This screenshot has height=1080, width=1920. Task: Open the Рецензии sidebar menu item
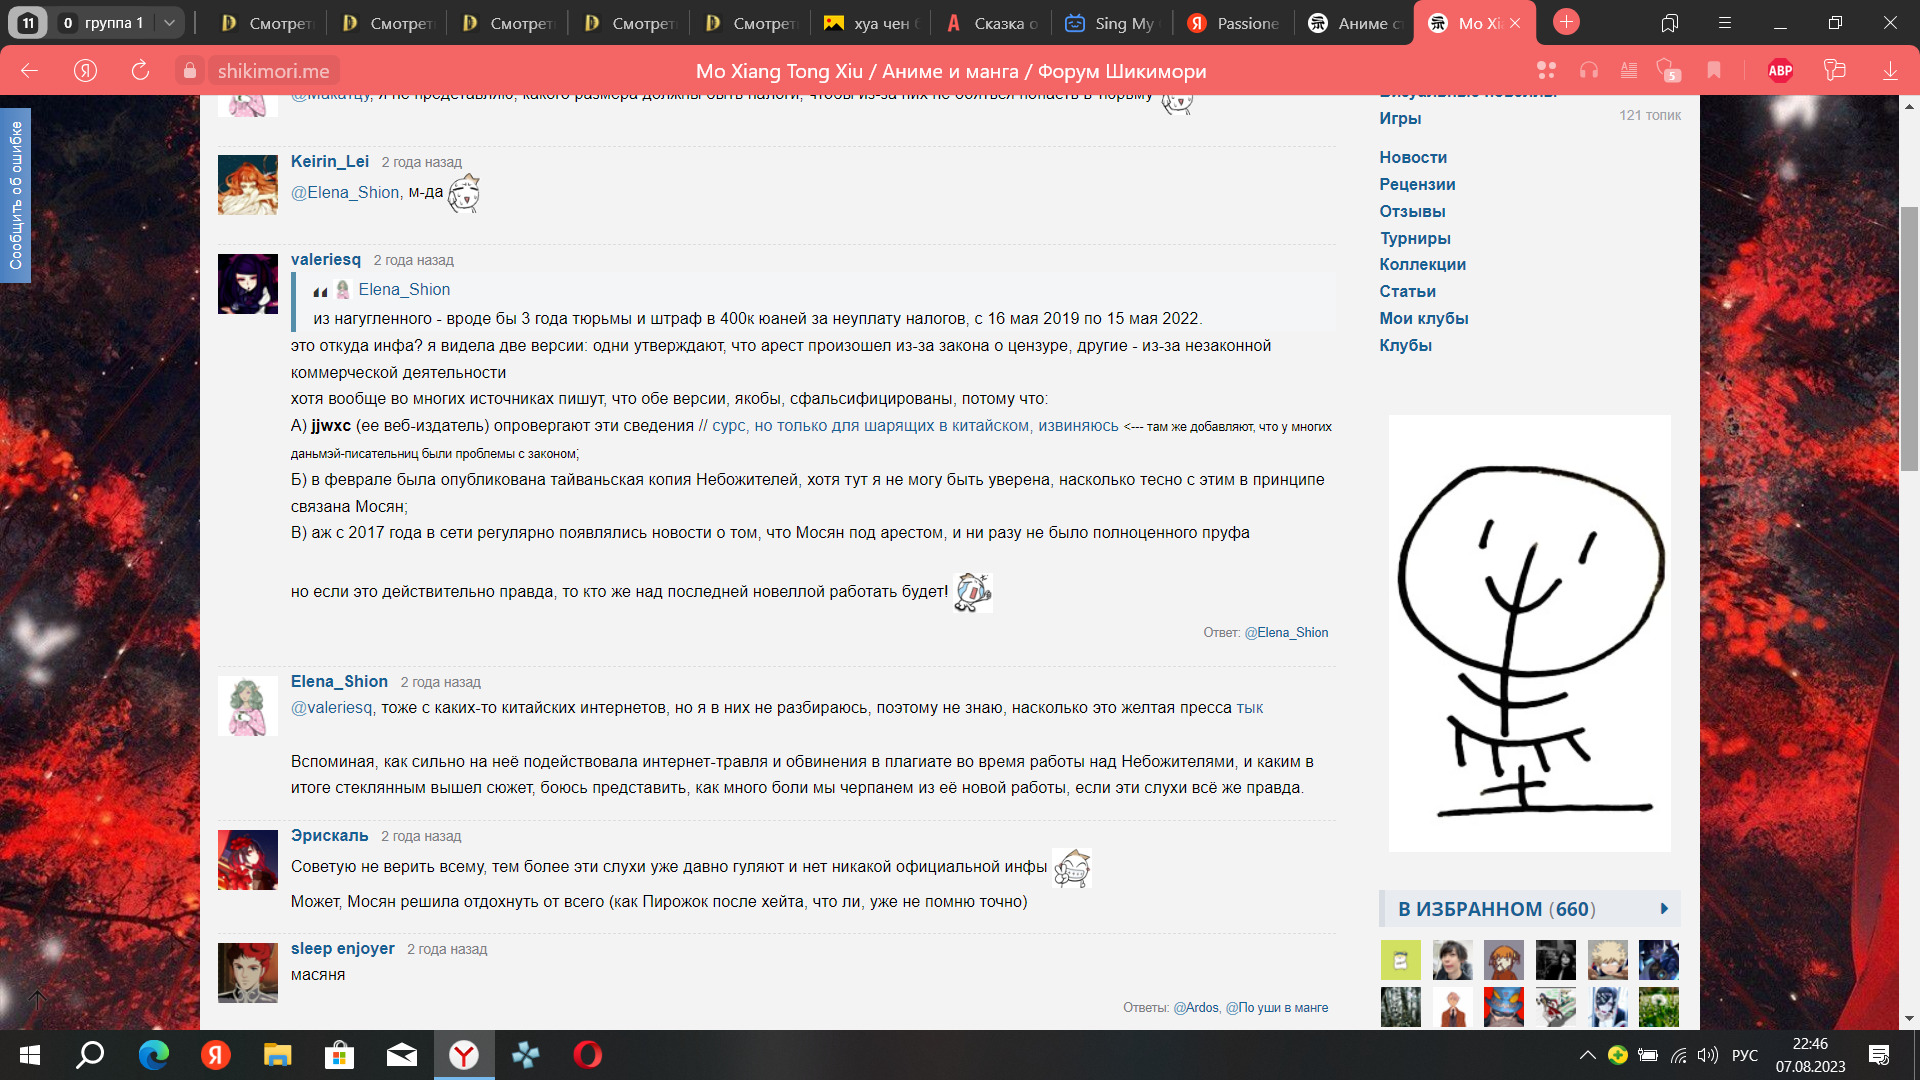1417,184
